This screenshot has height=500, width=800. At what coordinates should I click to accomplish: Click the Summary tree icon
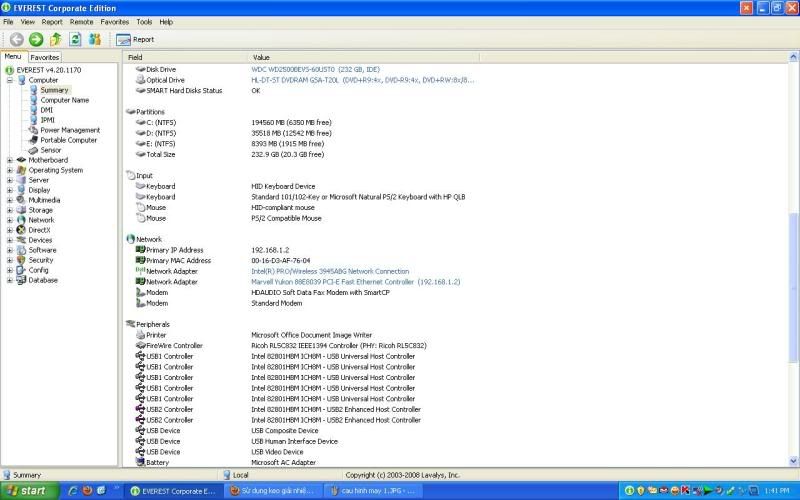[33, 90]
